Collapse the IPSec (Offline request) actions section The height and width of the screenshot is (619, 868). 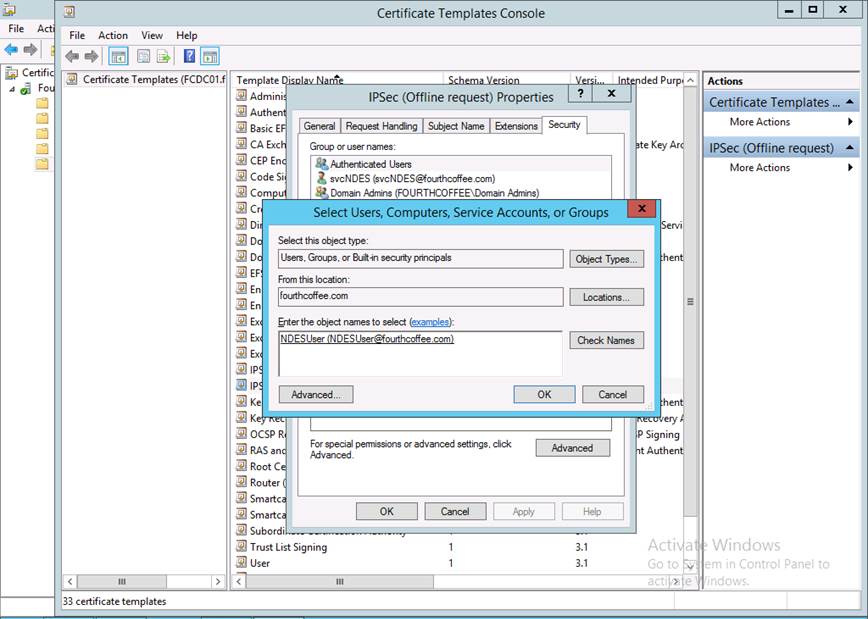(850, 148)
